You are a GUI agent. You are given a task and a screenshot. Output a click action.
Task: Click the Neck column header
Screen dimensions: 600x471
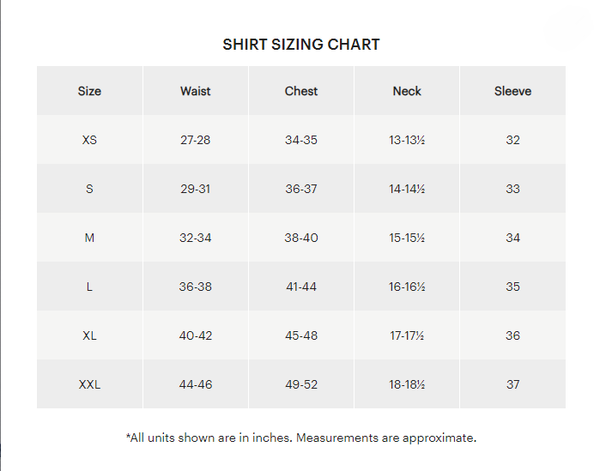[407, 91]
